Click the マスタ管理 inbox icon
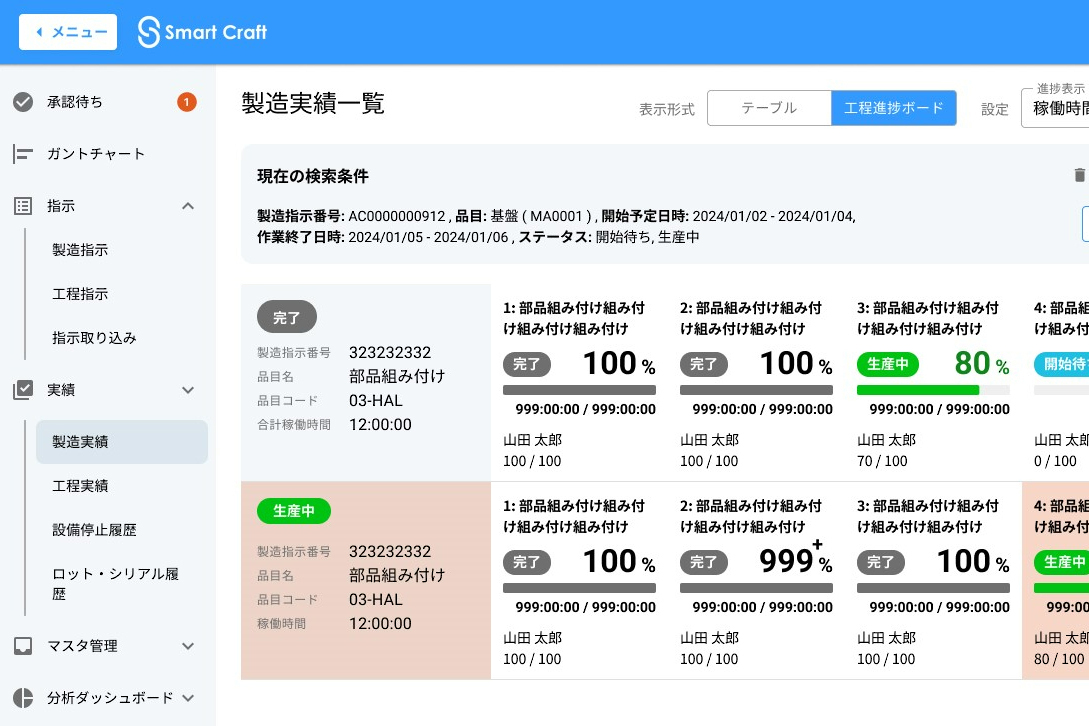The width and height of the screenshot is (1089, 726). point(22,646)
